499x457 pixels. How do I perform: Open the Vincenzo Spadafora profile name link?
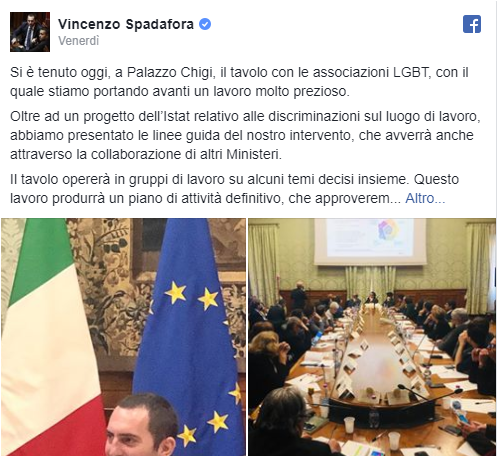(126, 24)
